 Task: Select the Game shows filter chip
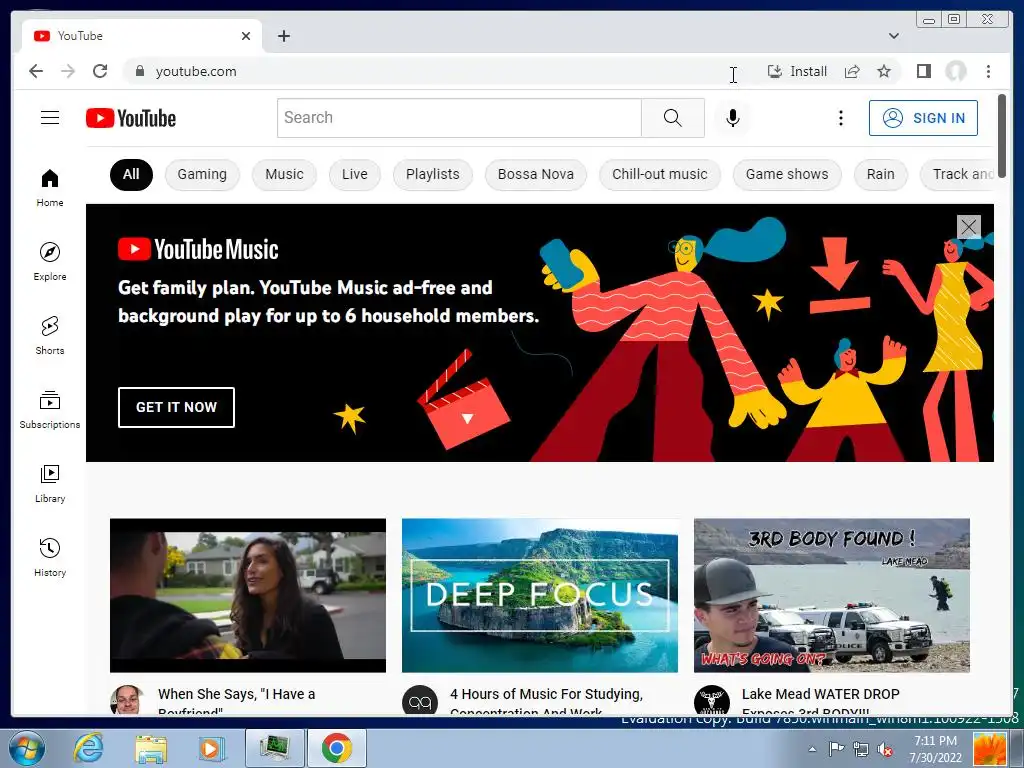[787, 174]
